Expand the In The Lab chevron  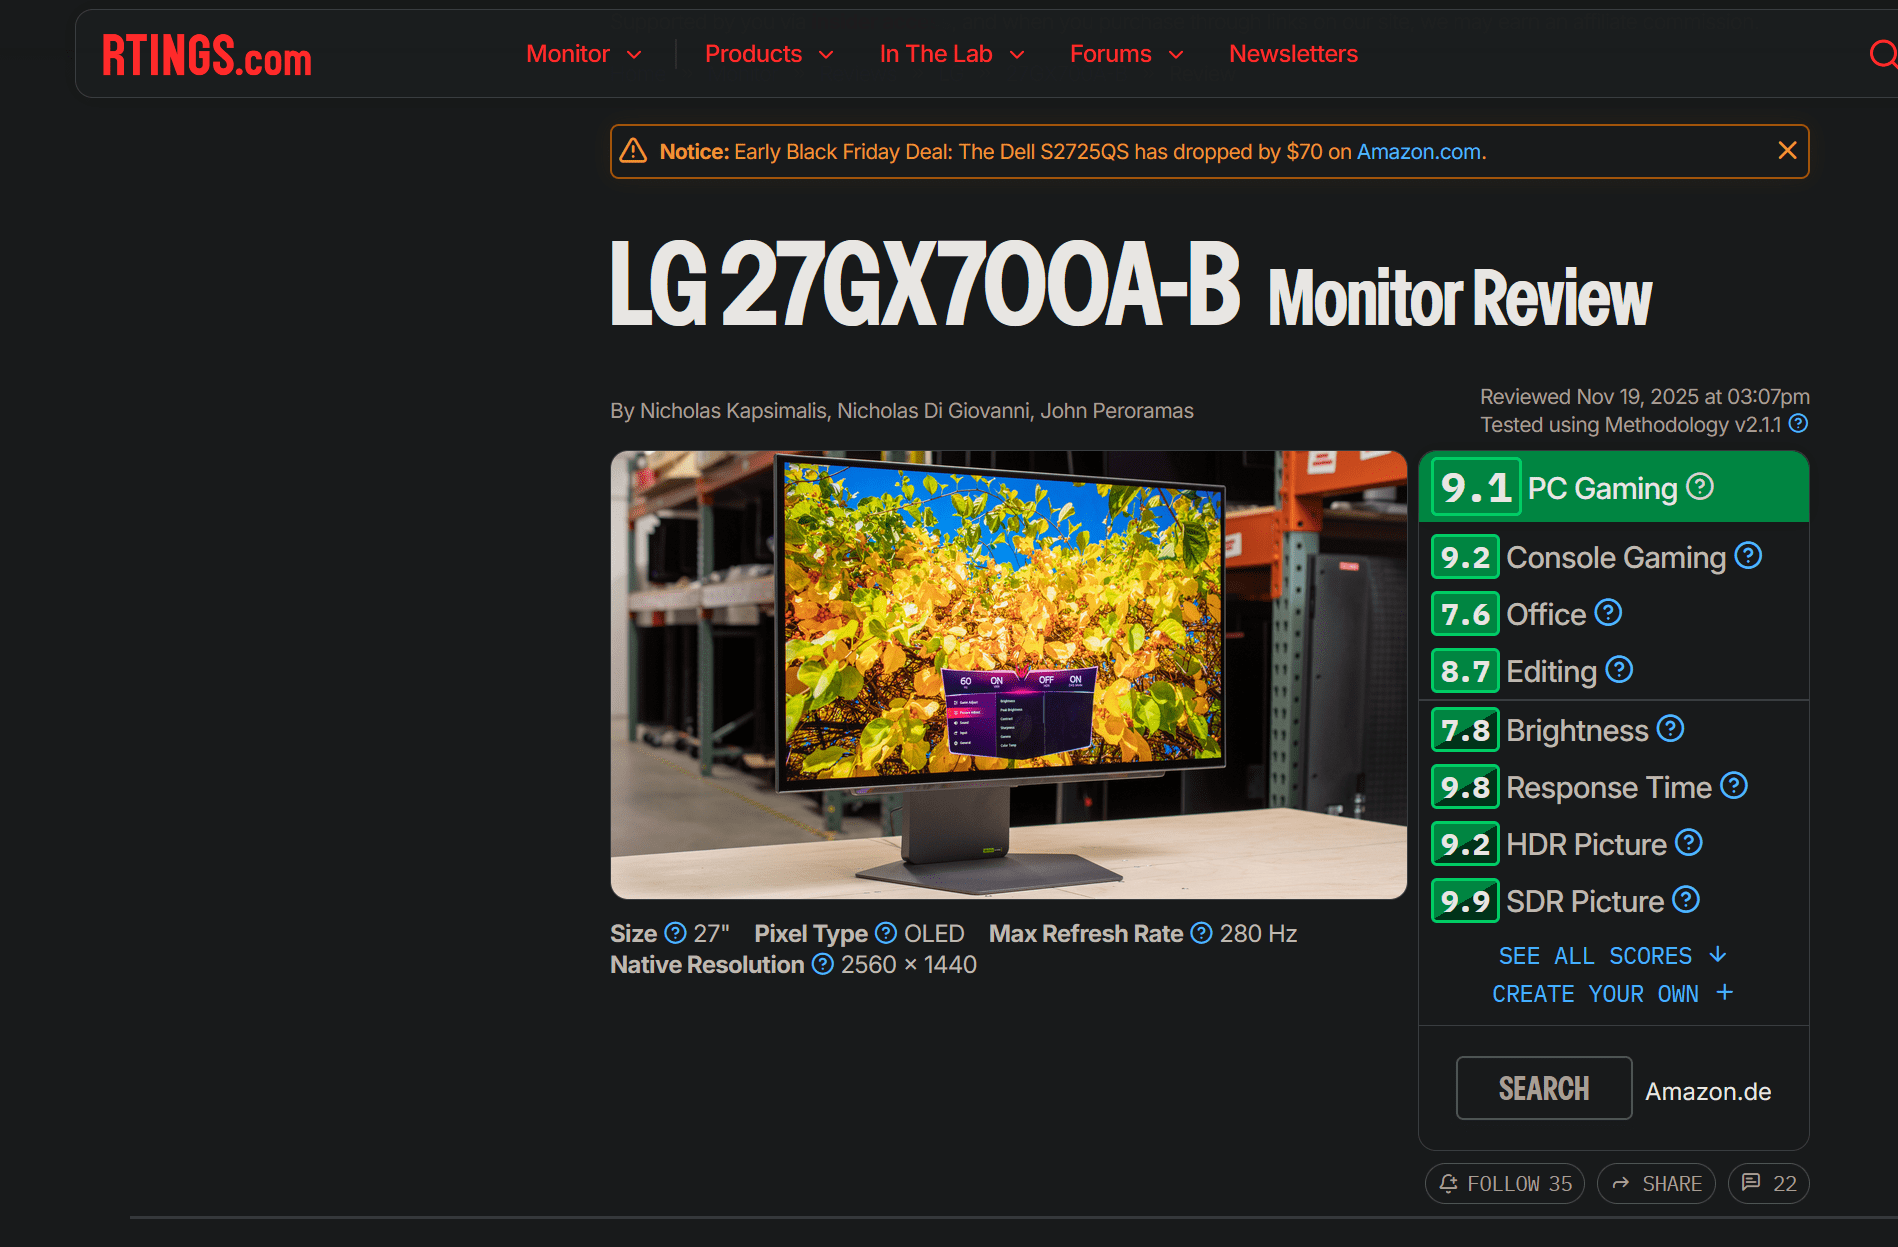point(1017,55)
